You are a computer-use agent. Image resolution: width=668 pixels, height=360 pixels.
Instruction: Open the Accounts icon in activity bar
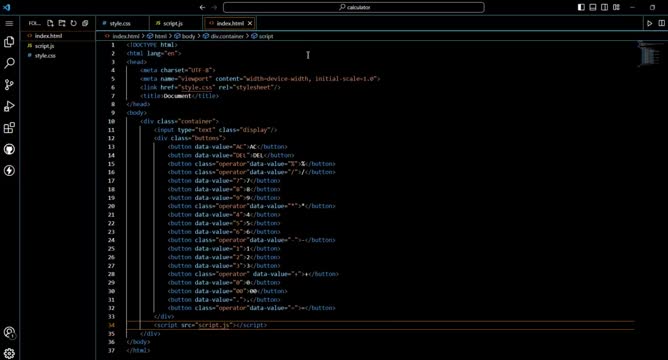pyautogui.click(x=9, y=332)
